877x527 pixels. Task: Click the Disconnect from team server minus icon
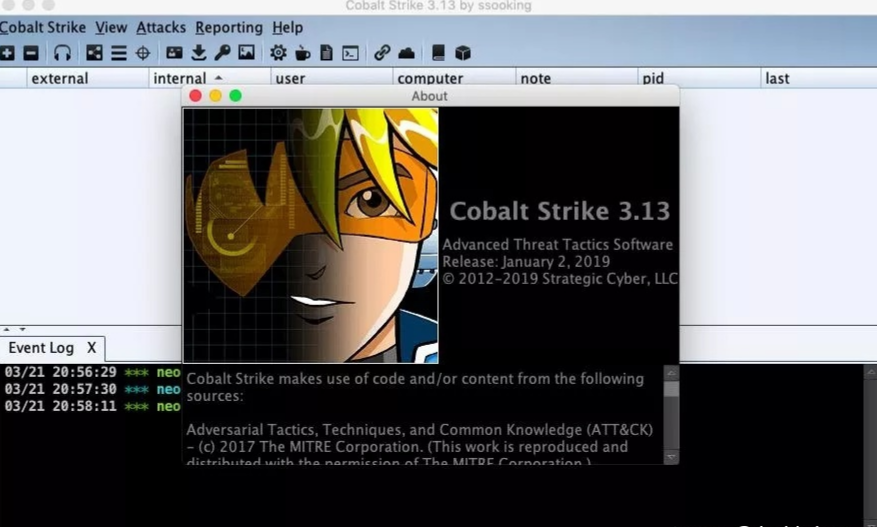coord(31,53)
